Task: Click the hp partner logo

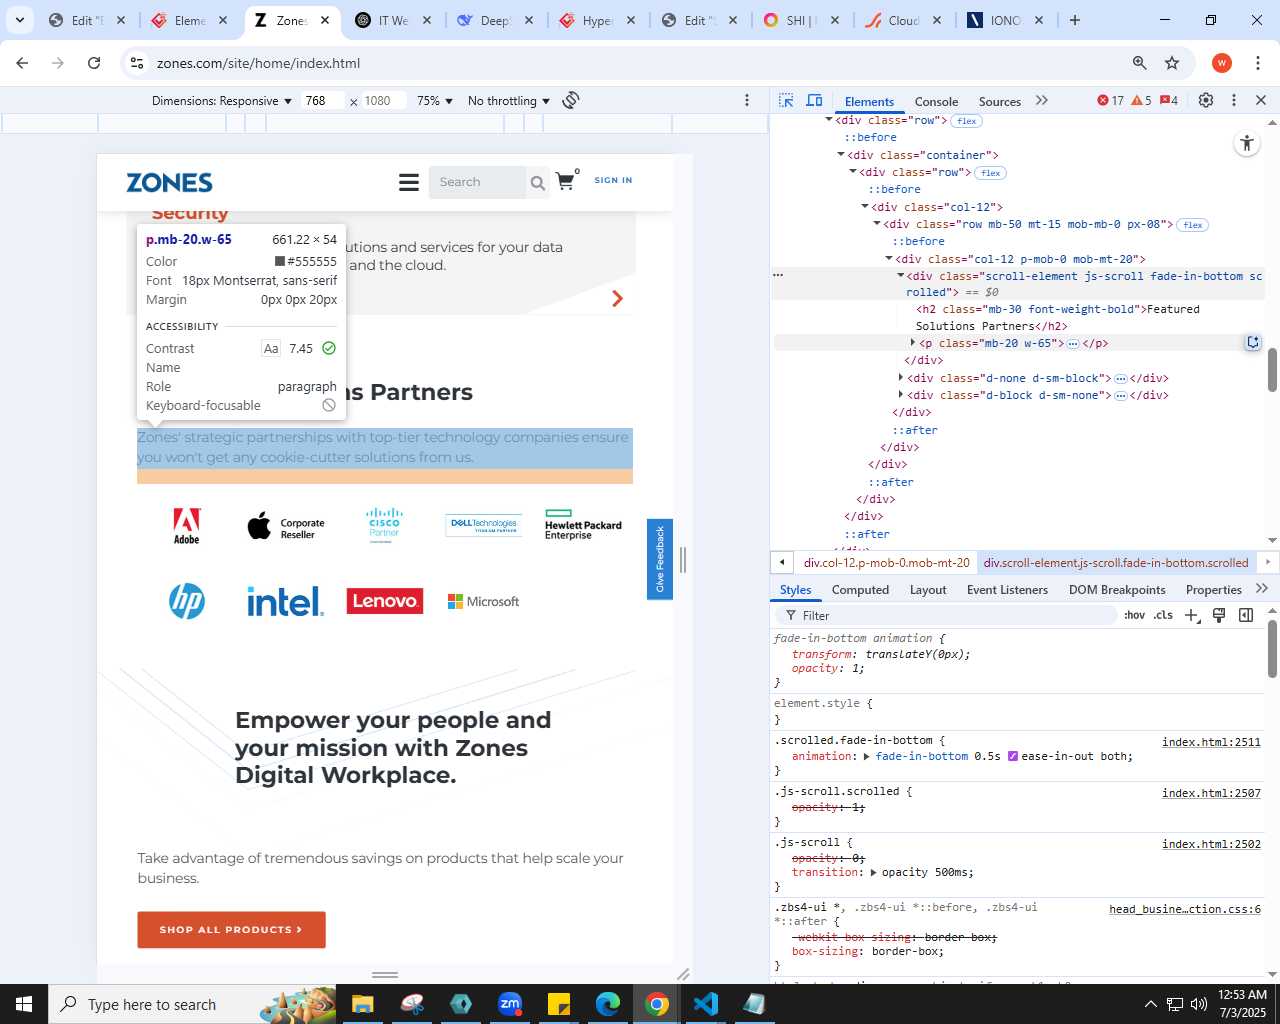Action: point(187,601)
